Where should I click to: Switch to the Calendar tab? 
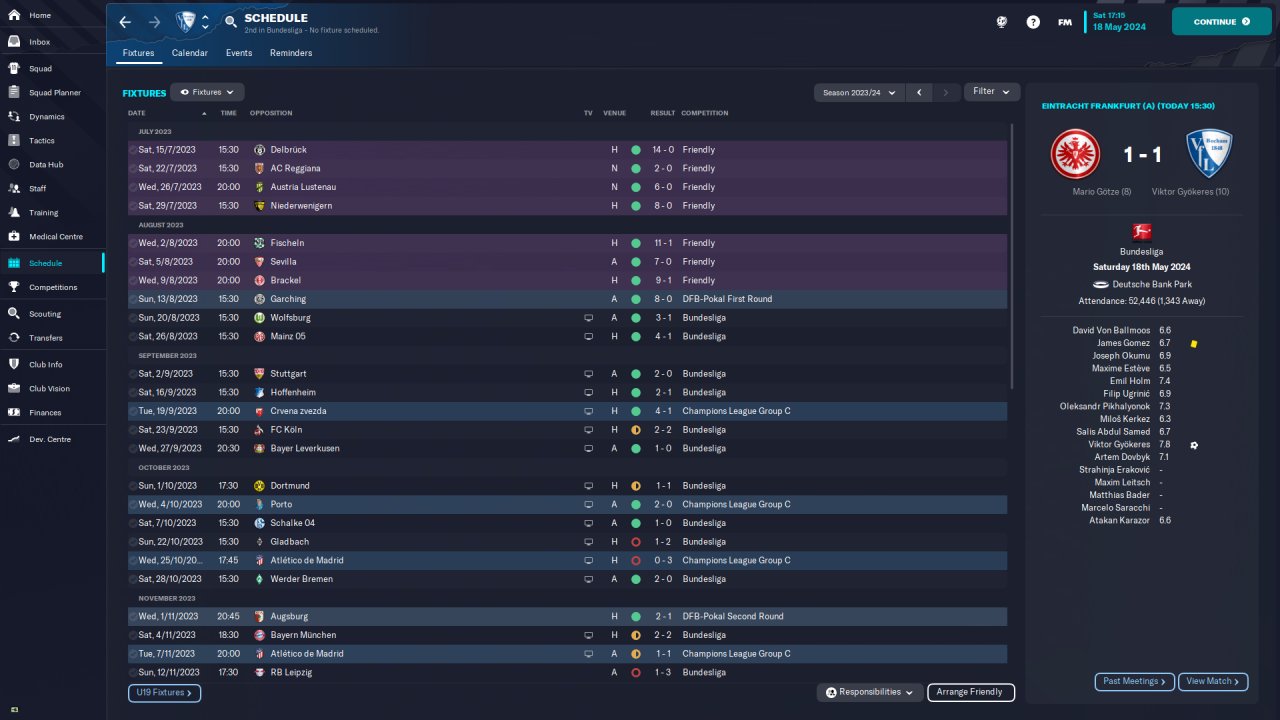190,53
